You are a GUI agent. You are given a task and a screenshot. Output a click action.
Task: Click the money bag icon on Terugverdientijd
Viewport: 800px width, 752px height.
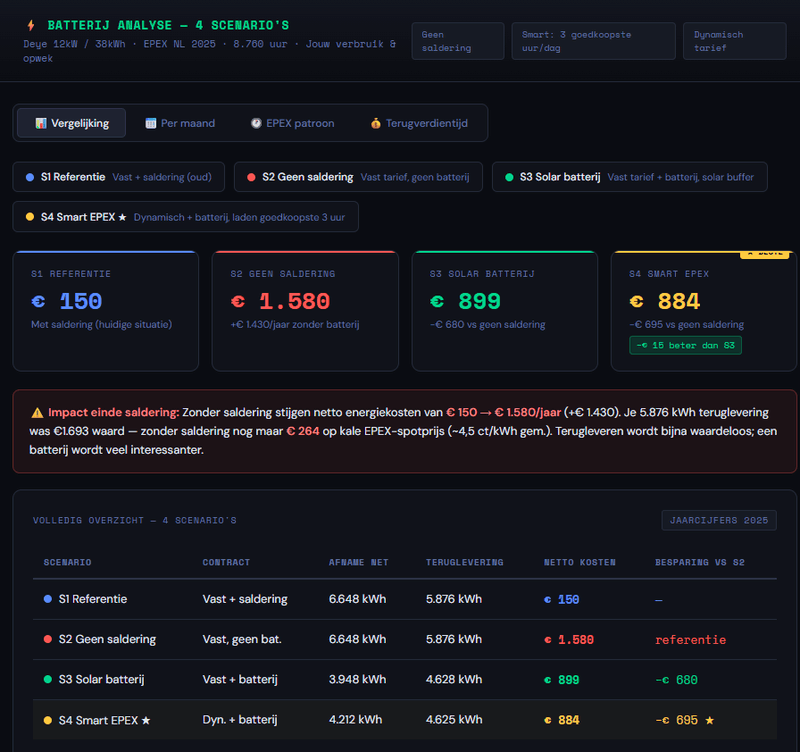(376, 123)
